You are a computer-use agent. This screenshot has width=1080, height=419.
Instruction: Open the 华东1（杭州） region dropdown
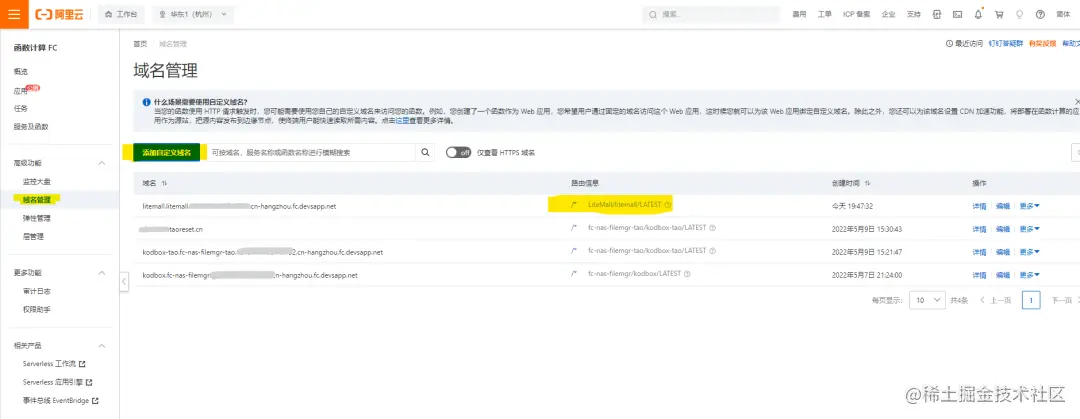(193, 14)
